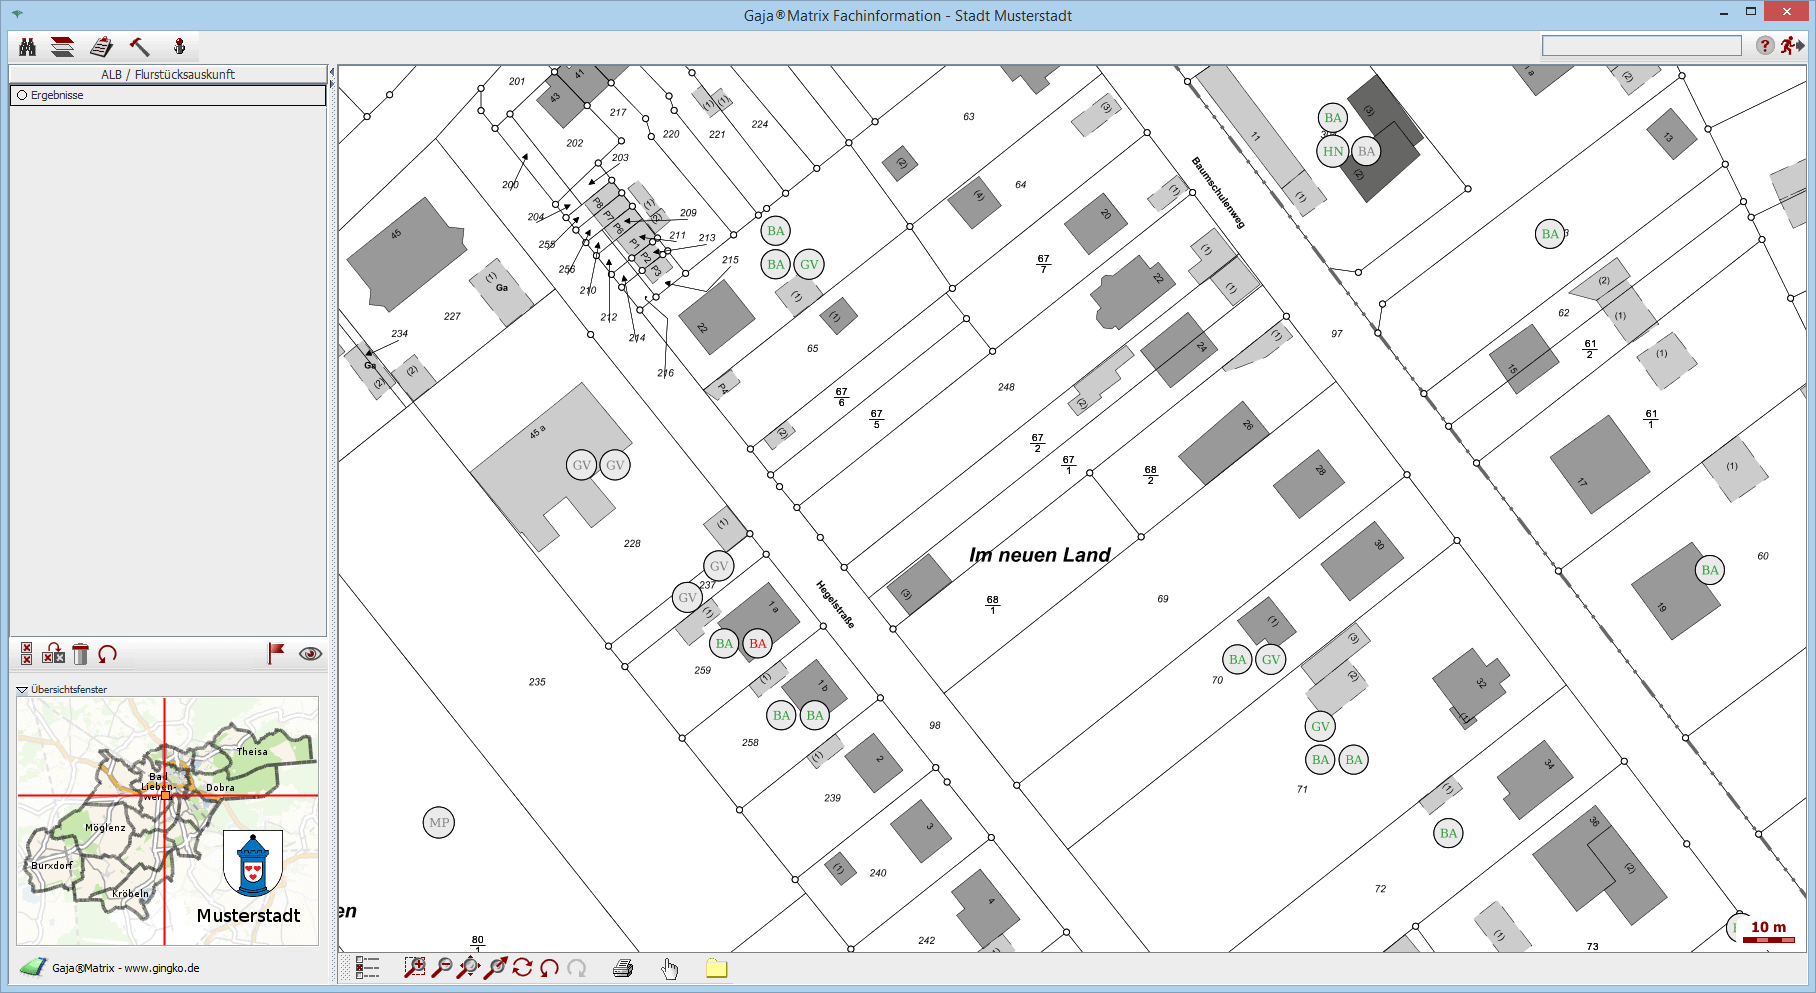Collapse side panel with left arrow

tap(332, 72)
